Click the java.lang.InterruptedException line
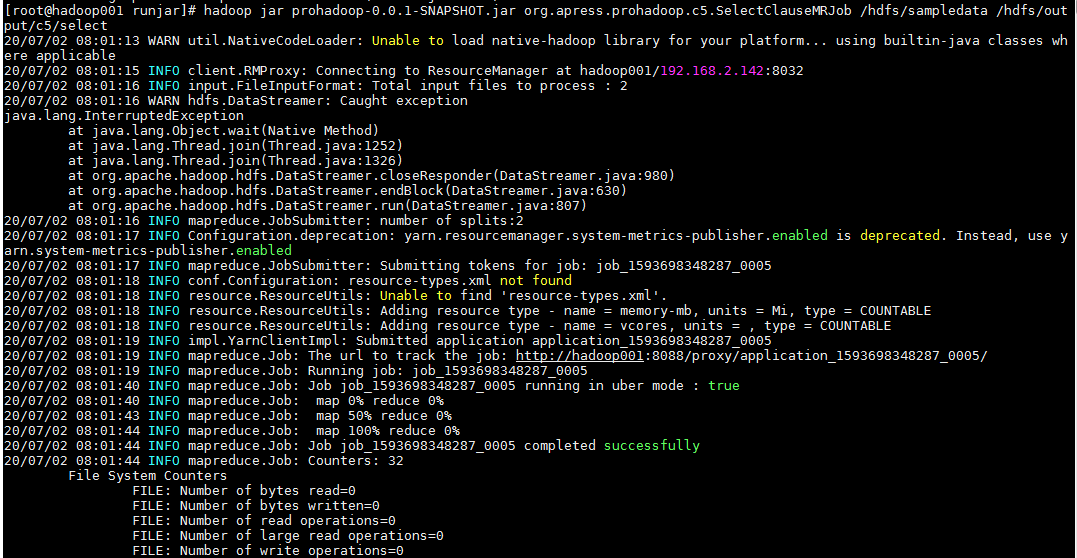This screenshot has height=558, width=1077. tap(124, 115)
